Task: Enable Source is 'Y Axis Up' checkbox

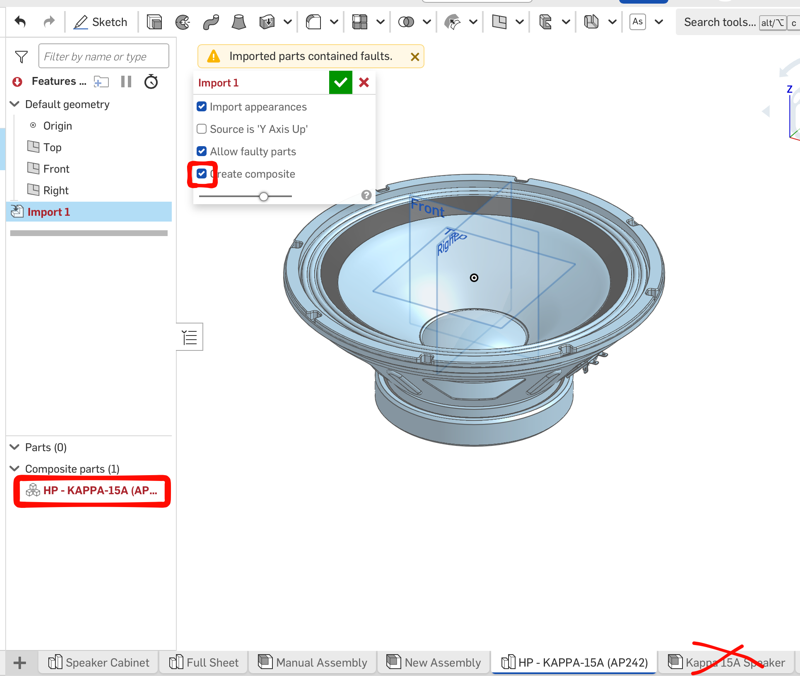Action: [202, 129]
